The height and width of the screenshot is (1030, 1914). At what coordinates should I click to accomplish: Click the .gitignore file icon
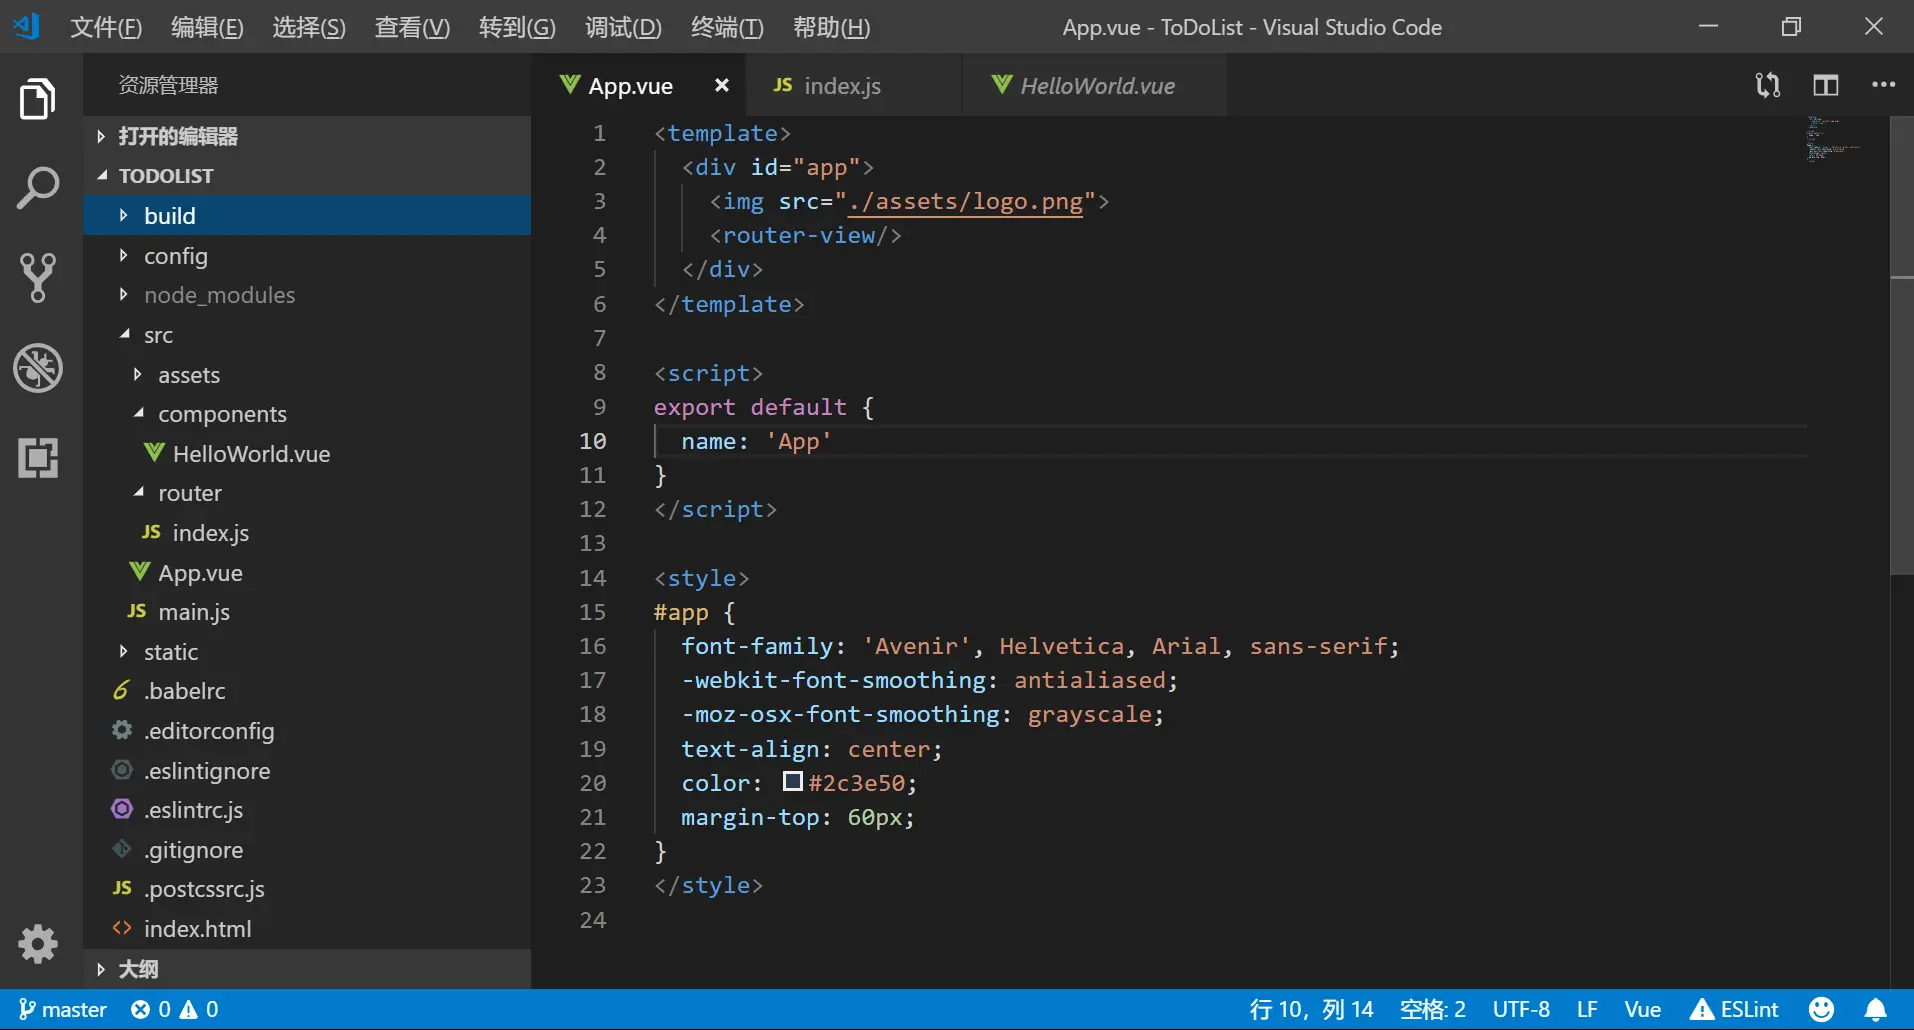[x=122, y=849]
